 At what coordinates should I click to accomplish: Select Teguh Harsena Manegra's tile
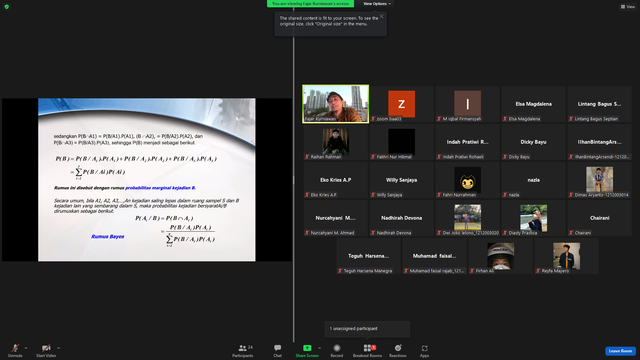click(x=369, y=256)
